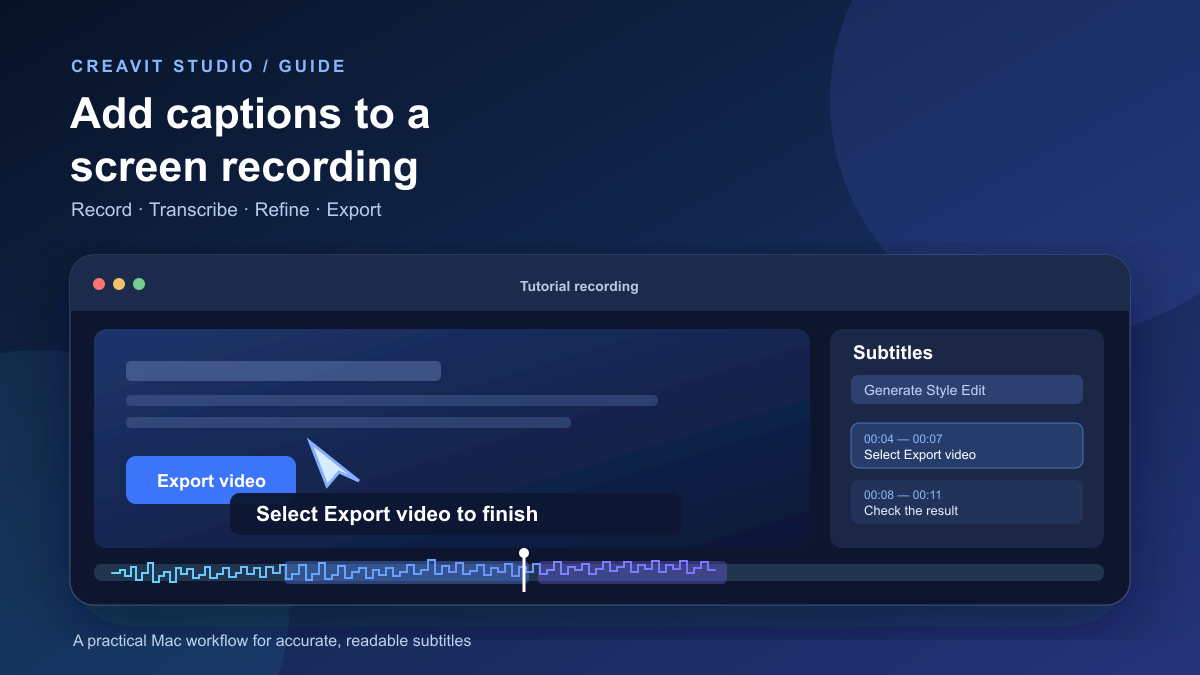The height and width of the screenshot is (675, 1200).
Task: Click the timeline playhead marker
Action: 524,570
